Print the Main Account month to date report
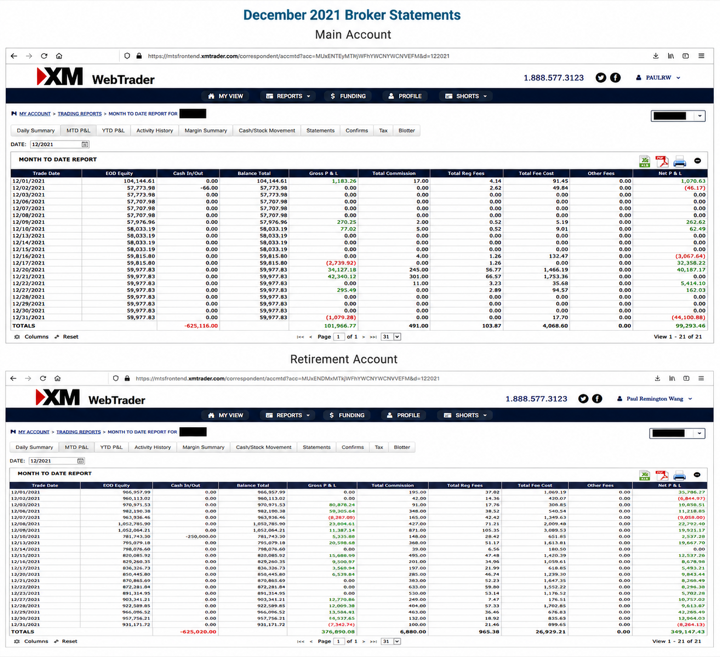Viewport: 720px width, 657px height. [680, 161]
